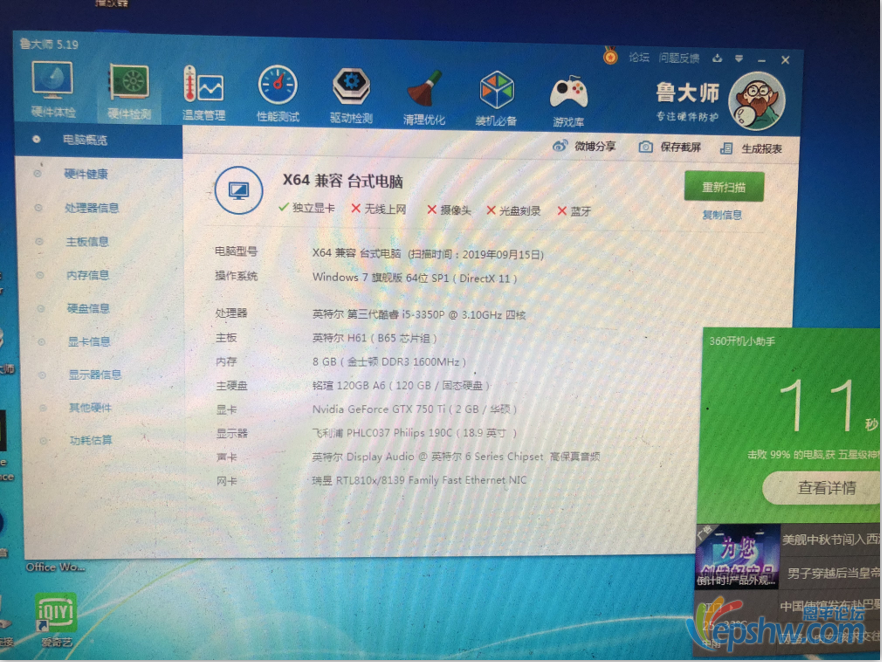This screenshot has height=662, width=882.
Task: Click the download-tray icon in the title bar
Action: [x=717, y=58]
